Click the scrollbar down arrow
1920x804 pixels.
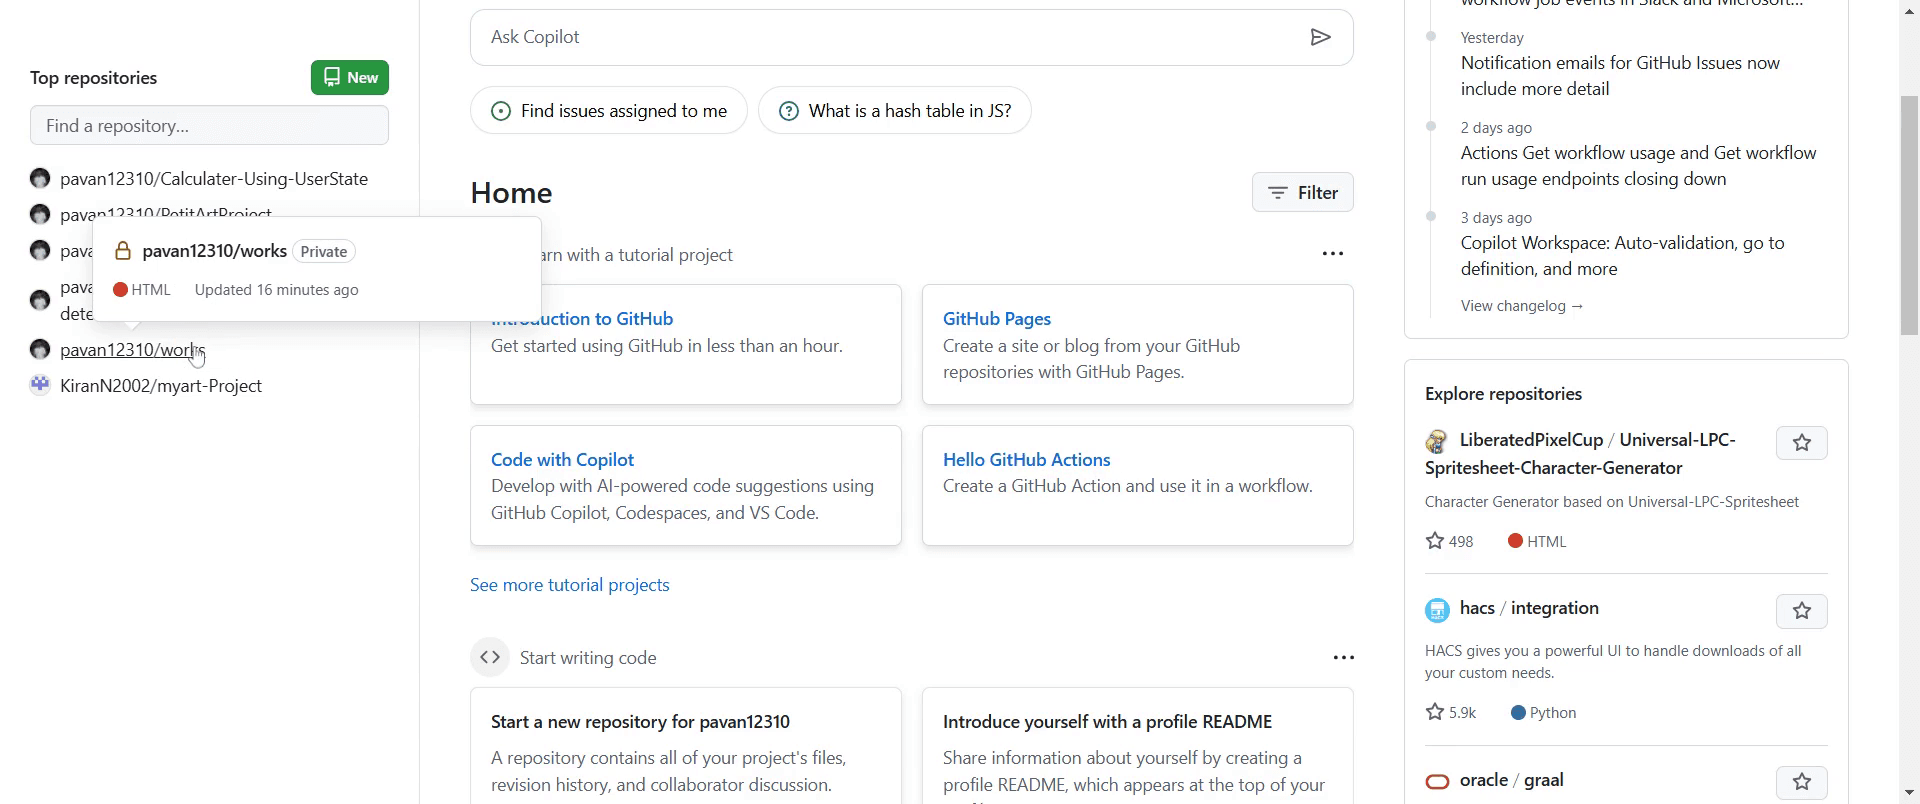[1909, 793]
